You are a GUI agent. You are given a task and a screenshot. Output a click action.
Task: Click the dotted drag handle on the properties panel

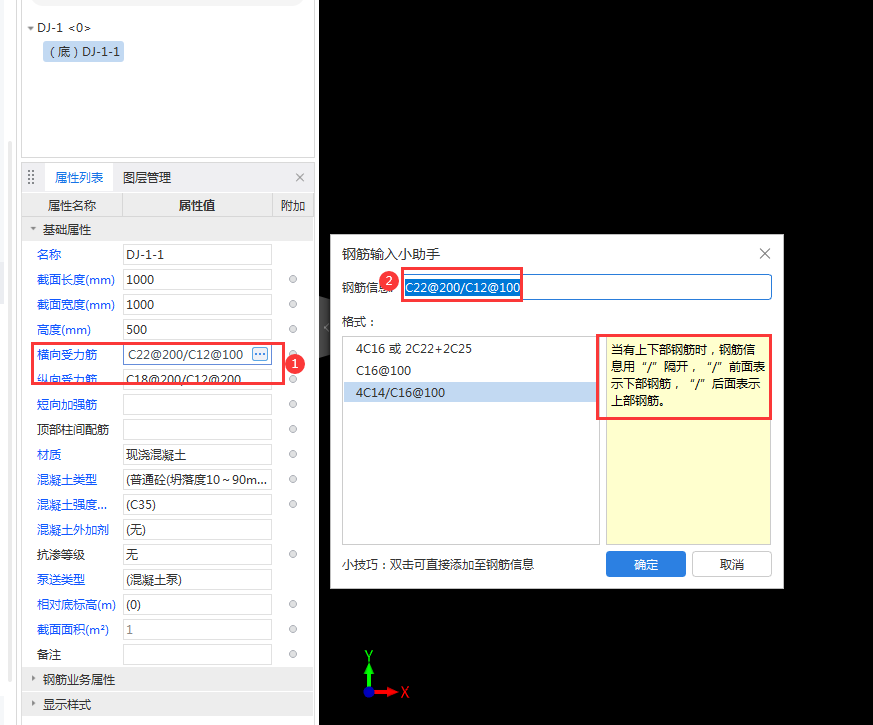[31, 177]
